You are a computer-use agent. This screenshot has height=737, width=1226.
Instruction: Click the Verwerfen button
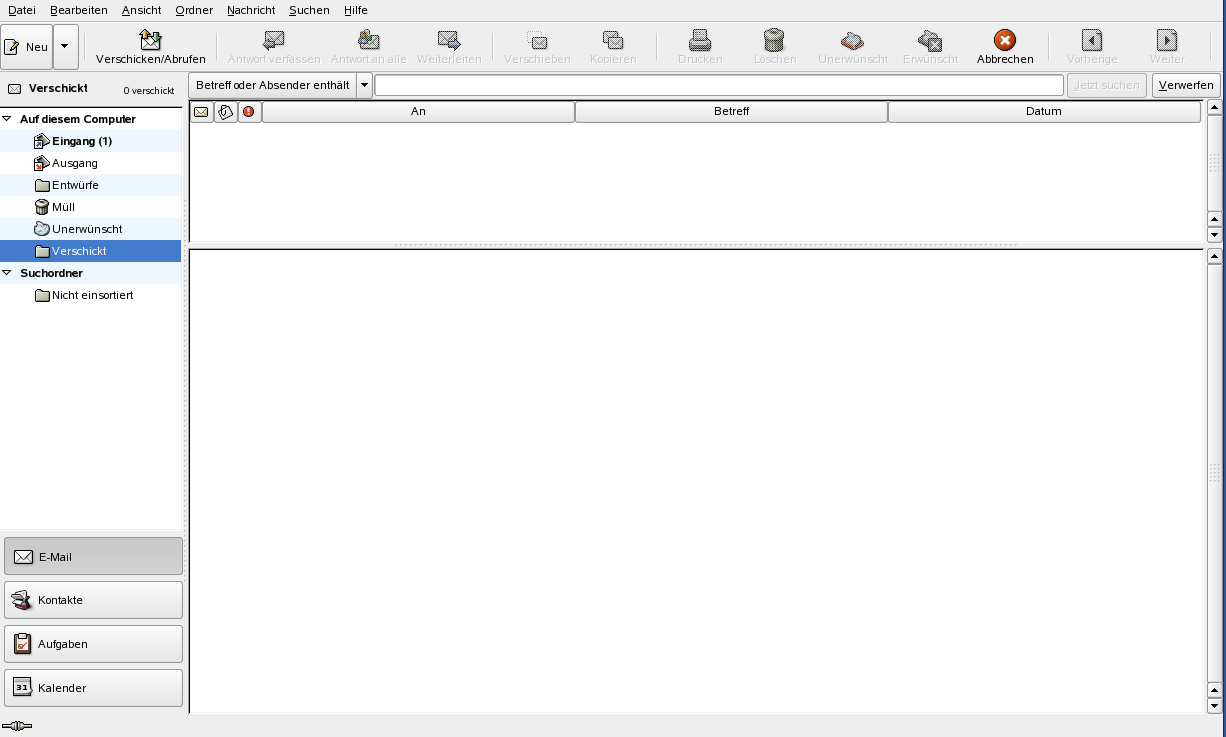(1186, 85)
